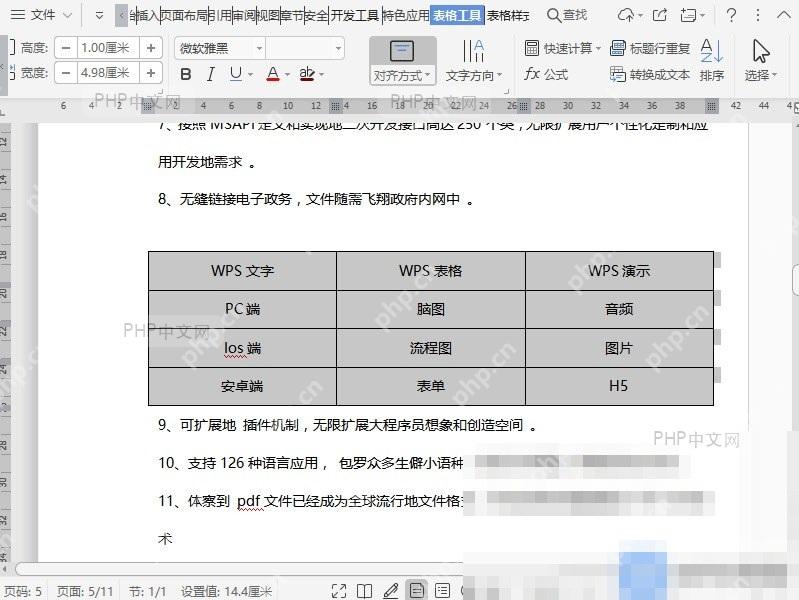Expand quick access toolbar dropdown
This screenshot has height=600, width=799.
click(x=99, y=15)
